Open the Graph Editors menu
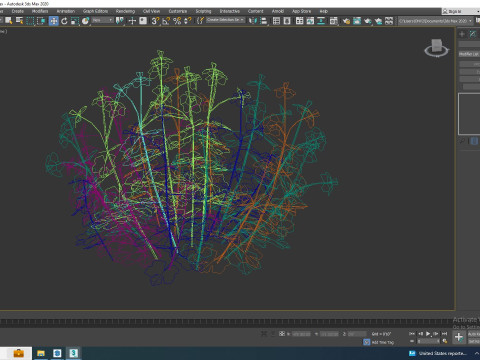This screenshot has height=360, width=480. 95,11
